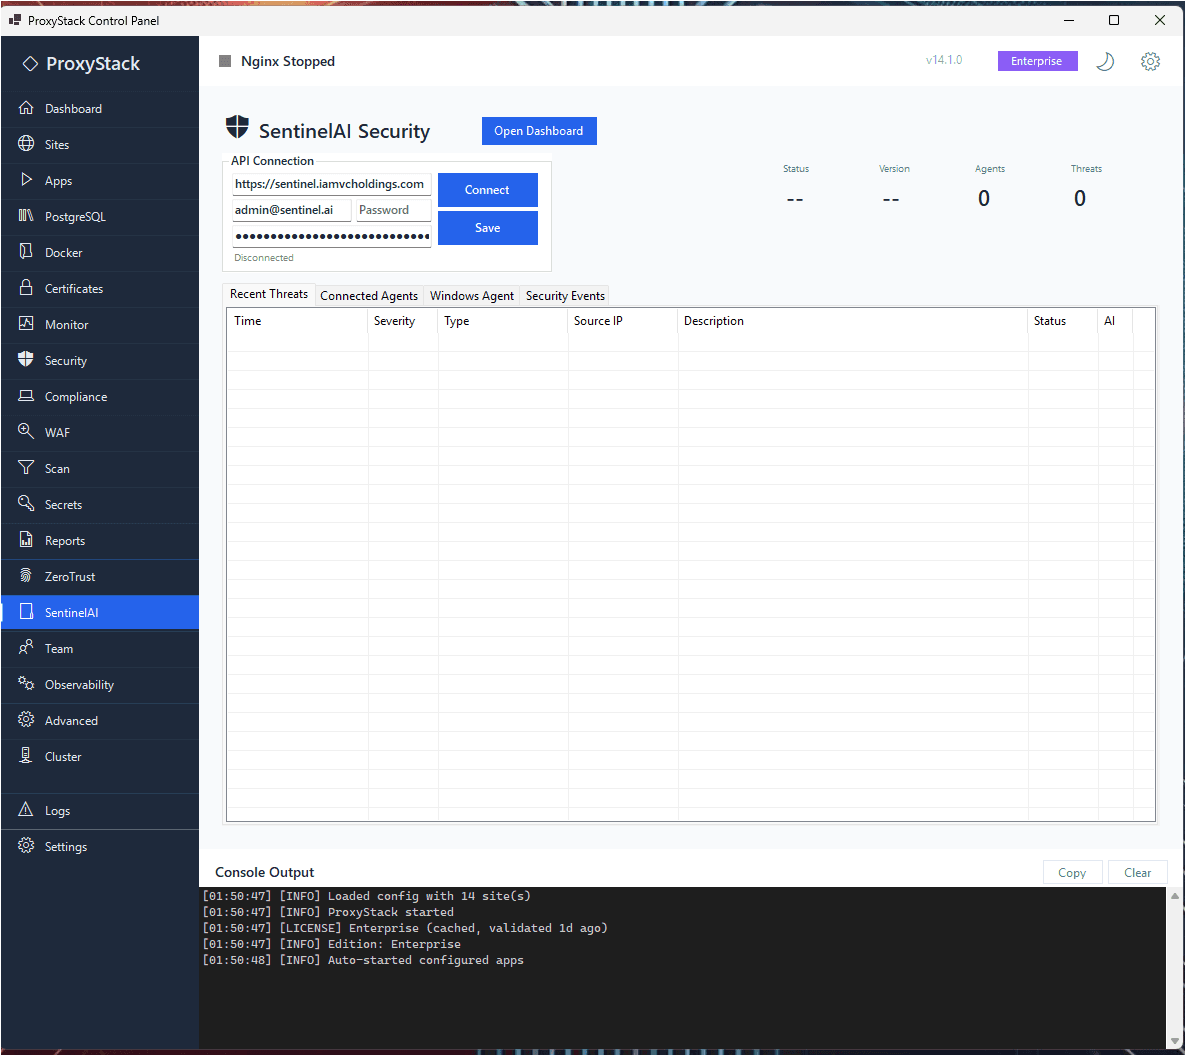Open the WAF section in the sidebar
Image resolution: width=1186 pixels, height=1056 pixels.
click(x=26, y=432)
